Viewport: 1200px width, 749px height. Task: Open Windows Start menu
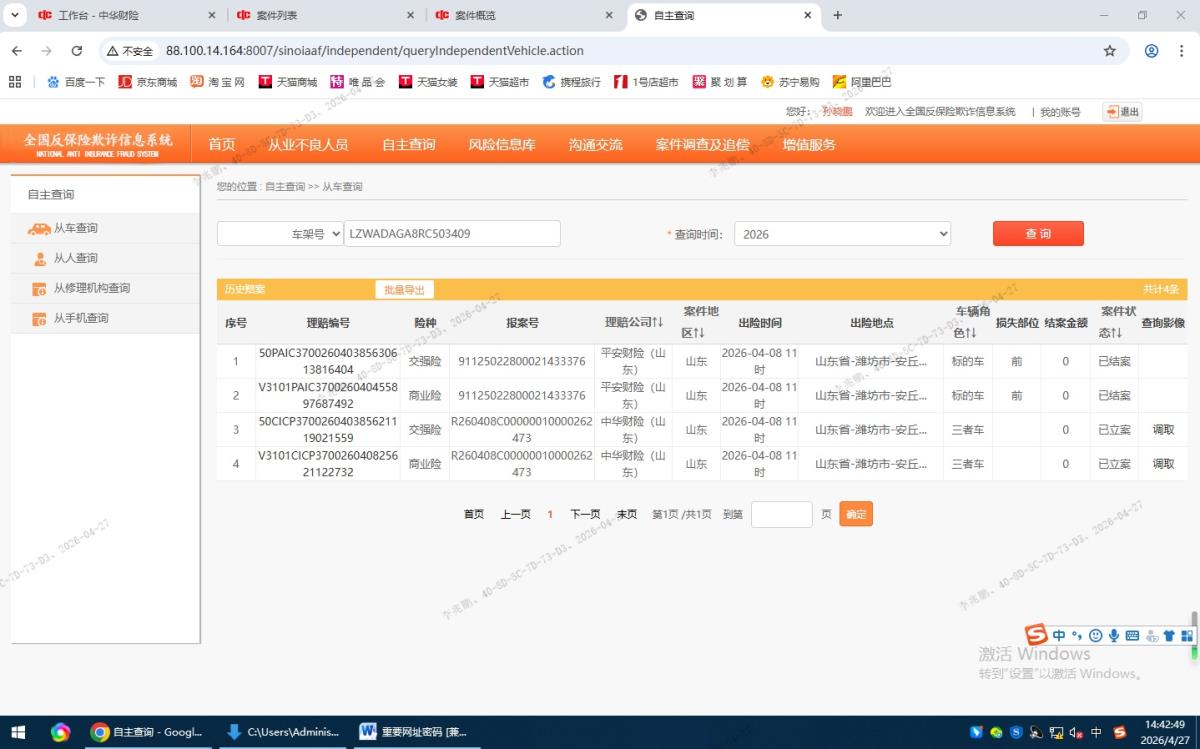coord(18,732)
